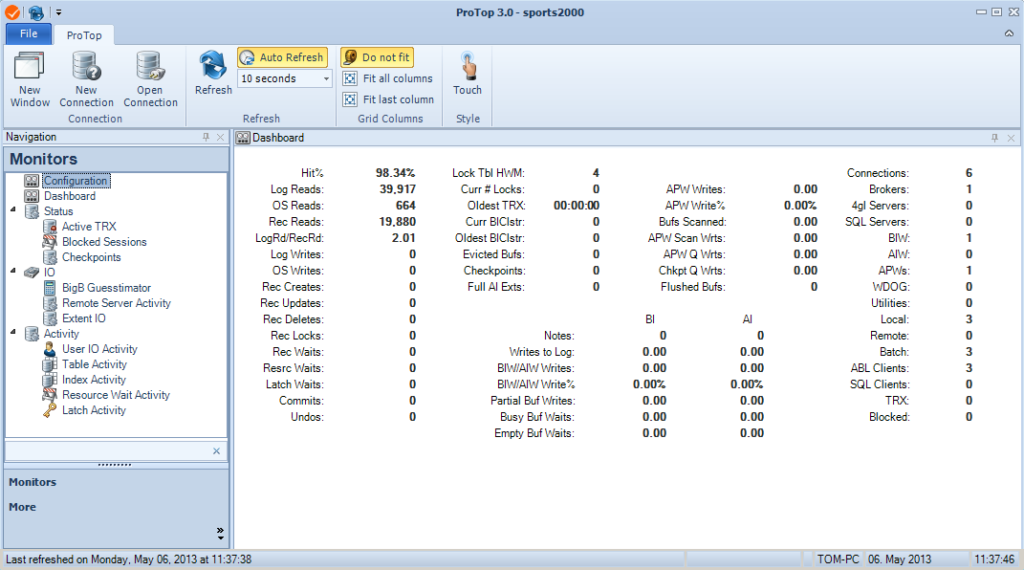The height and width of the screenshot is (570, 1024).
Task: Open the Blocked Sessions monitor
Action: click(104, 242)
